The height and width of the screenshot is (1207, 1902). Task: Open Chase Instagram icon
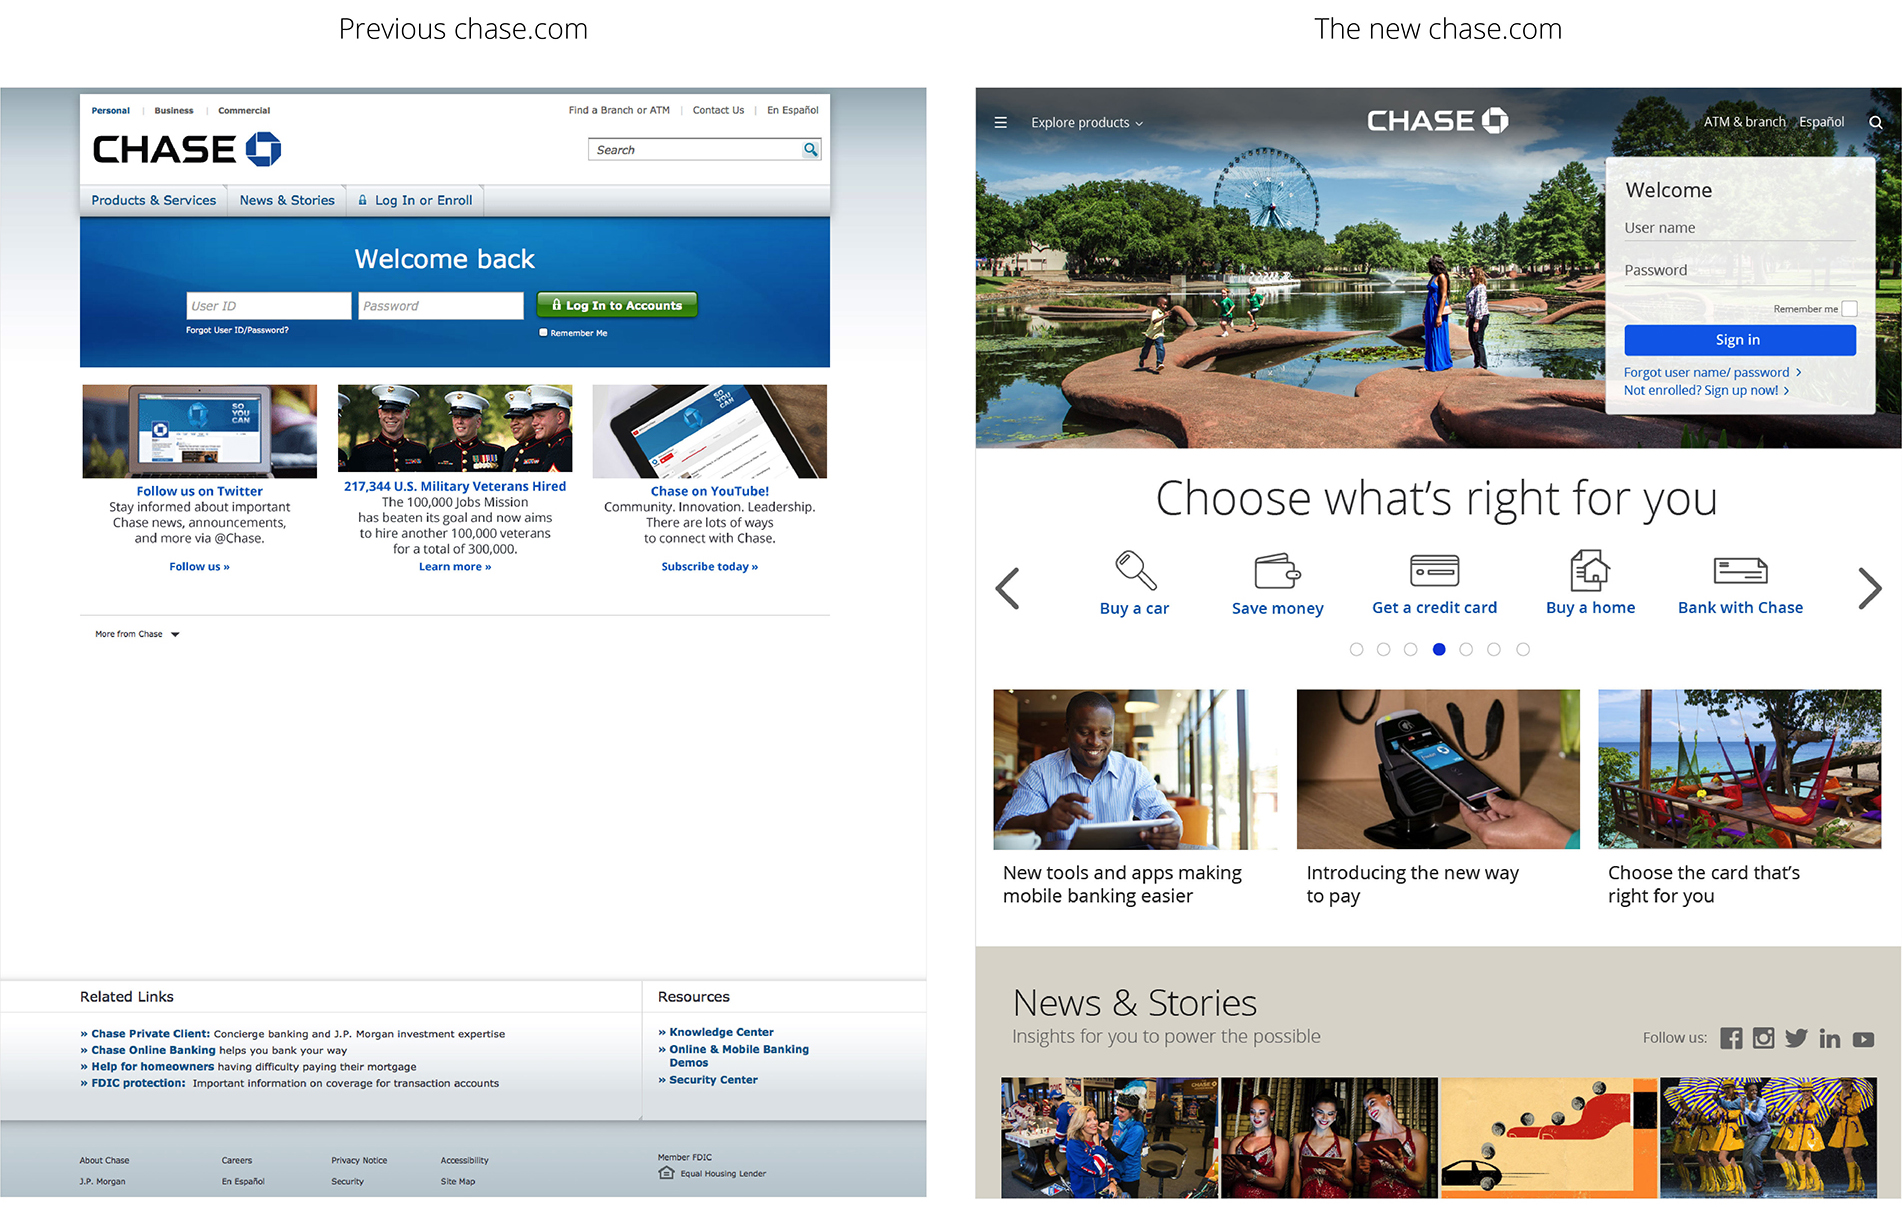pyautogui.click(x=1764, y=1038)
